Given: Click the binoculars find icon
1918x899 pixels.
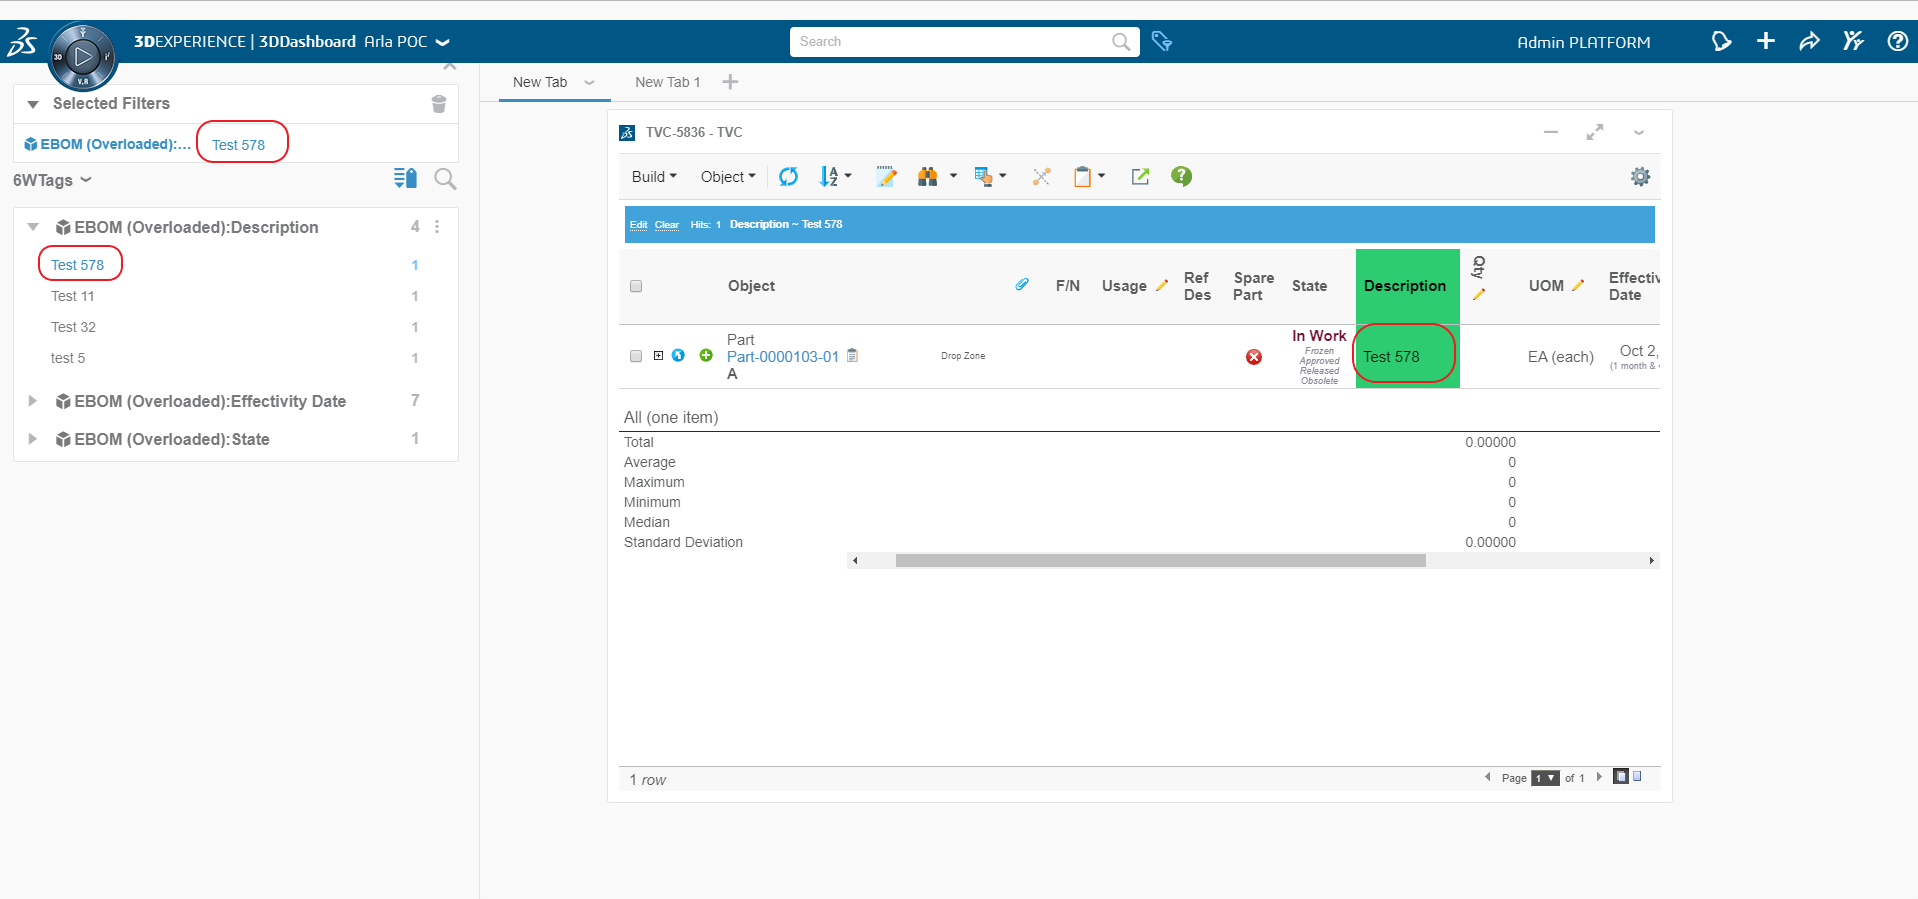Looking at the screenshot, I should pos(927,177).
